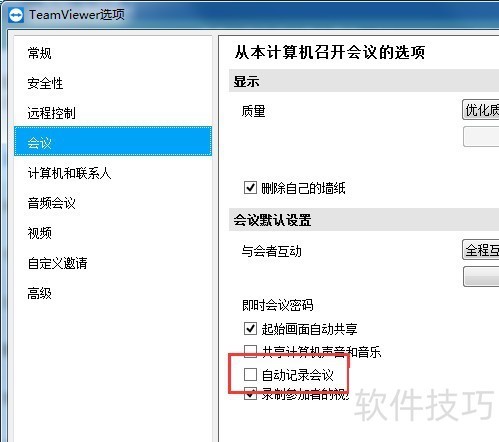Select 远程控制 in the sidebar
The height and width of the screenshot is (442, 499).
click(x=51, y=113)
